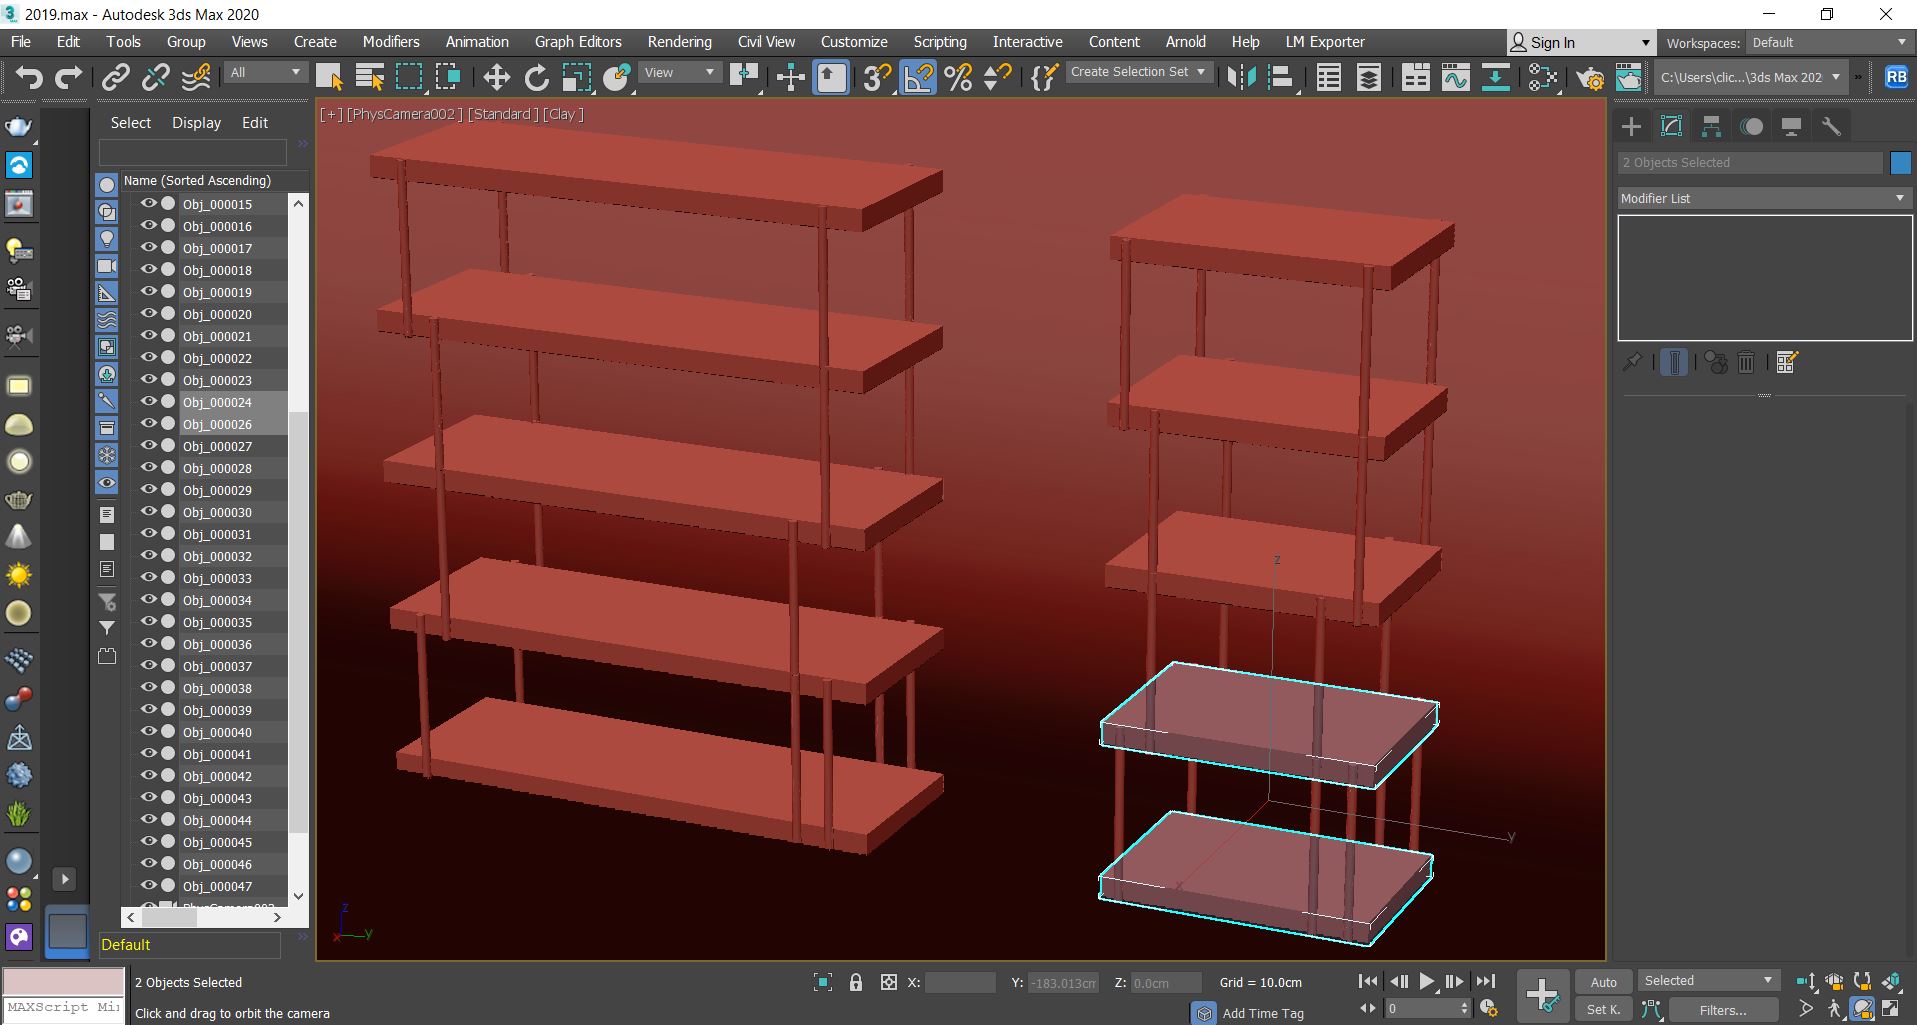Select Obj_000036 in the scene list
This screenshot has width=1917, height=1025.
(x=217, y=644)
